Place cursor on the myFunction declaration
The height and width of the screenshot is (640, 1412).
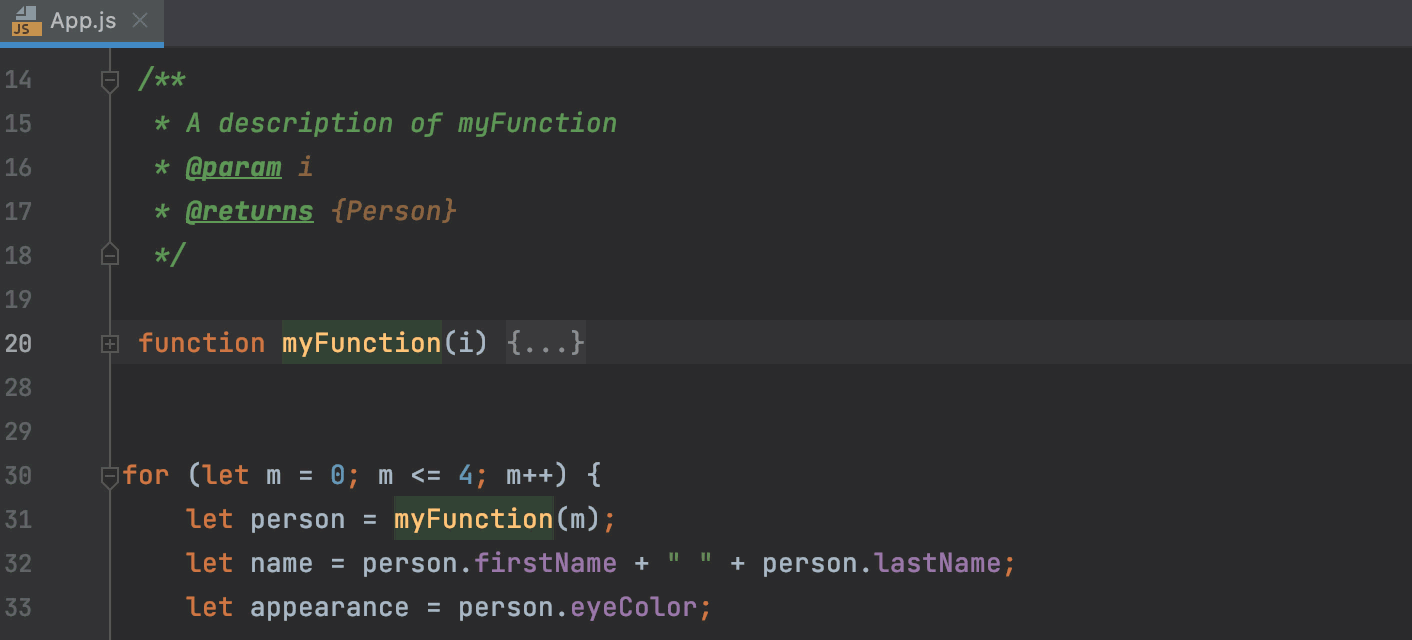click(x=361, y=343)
